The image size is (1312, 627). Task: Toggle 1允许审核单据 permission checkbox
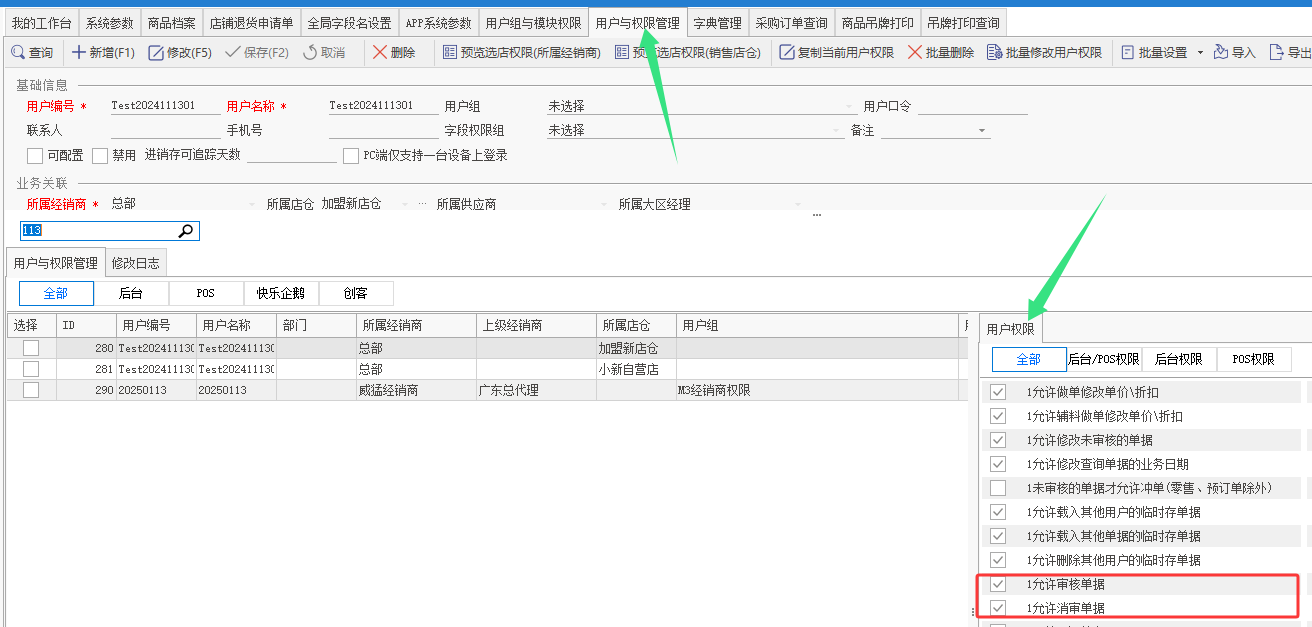(x=998, y=584)
